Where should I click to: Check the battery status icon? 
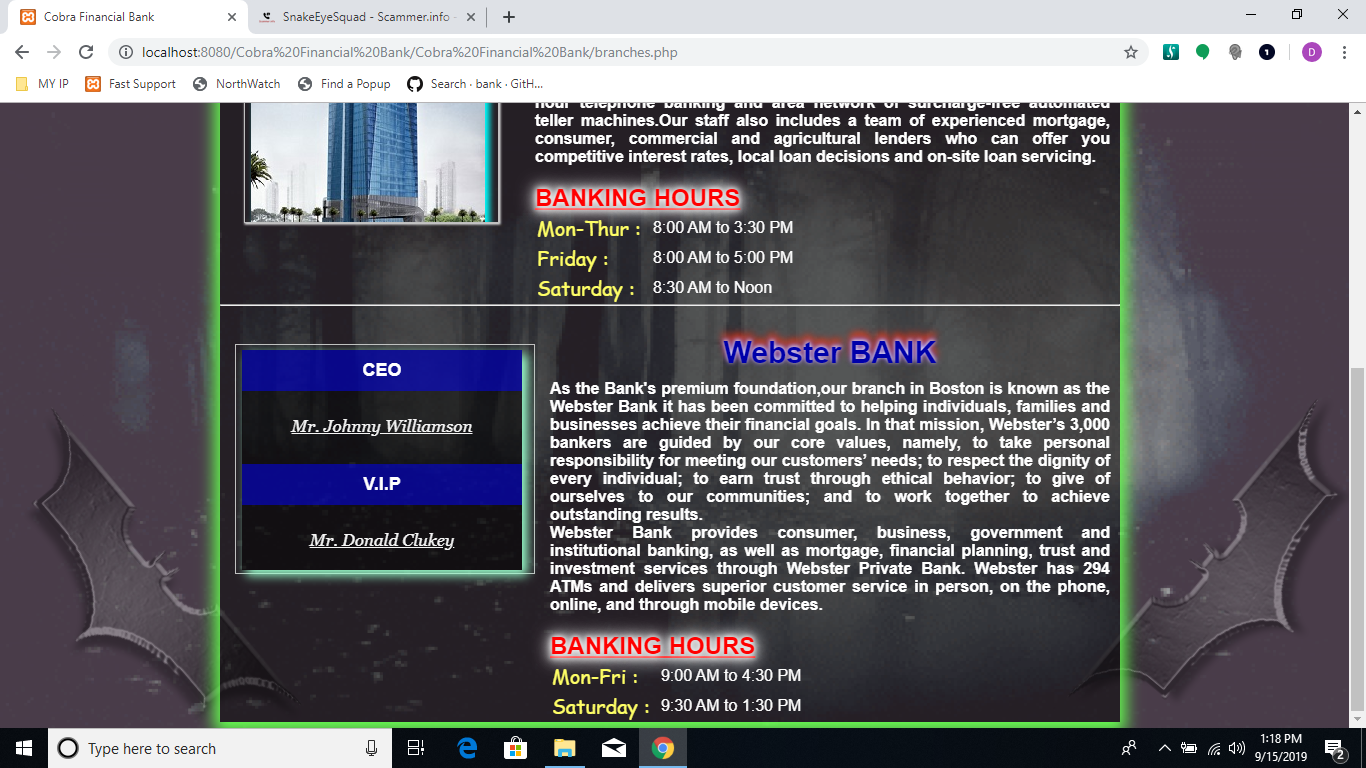point(1189,748)
